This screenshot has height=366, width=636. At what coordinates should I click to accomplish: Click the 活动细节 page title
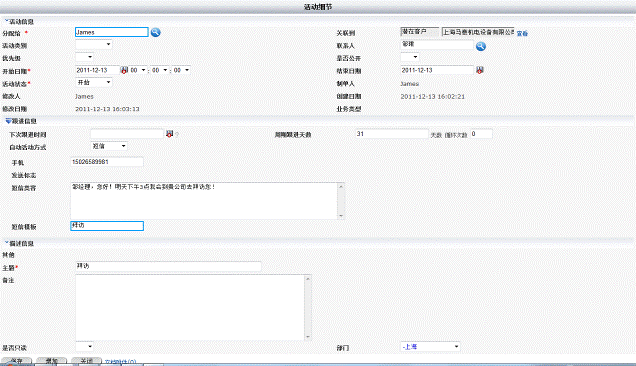pos(318,7)
